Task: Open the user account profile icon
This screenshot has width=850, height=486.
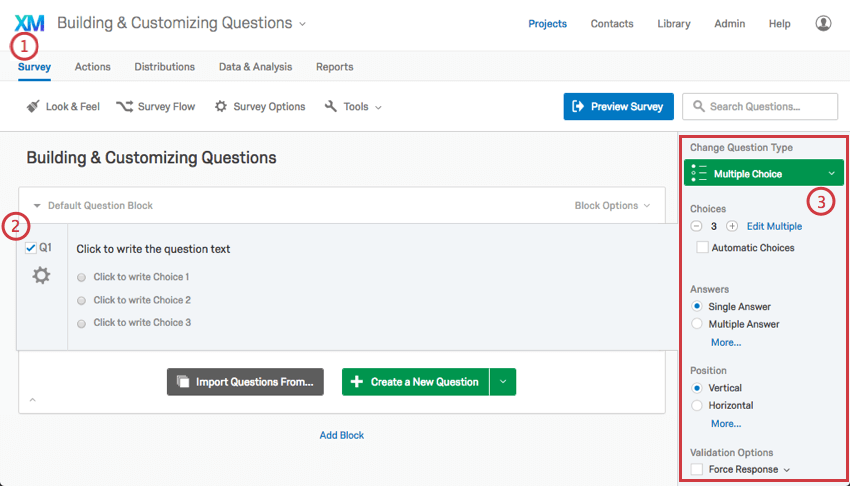Action: click(x=823, y=23)
